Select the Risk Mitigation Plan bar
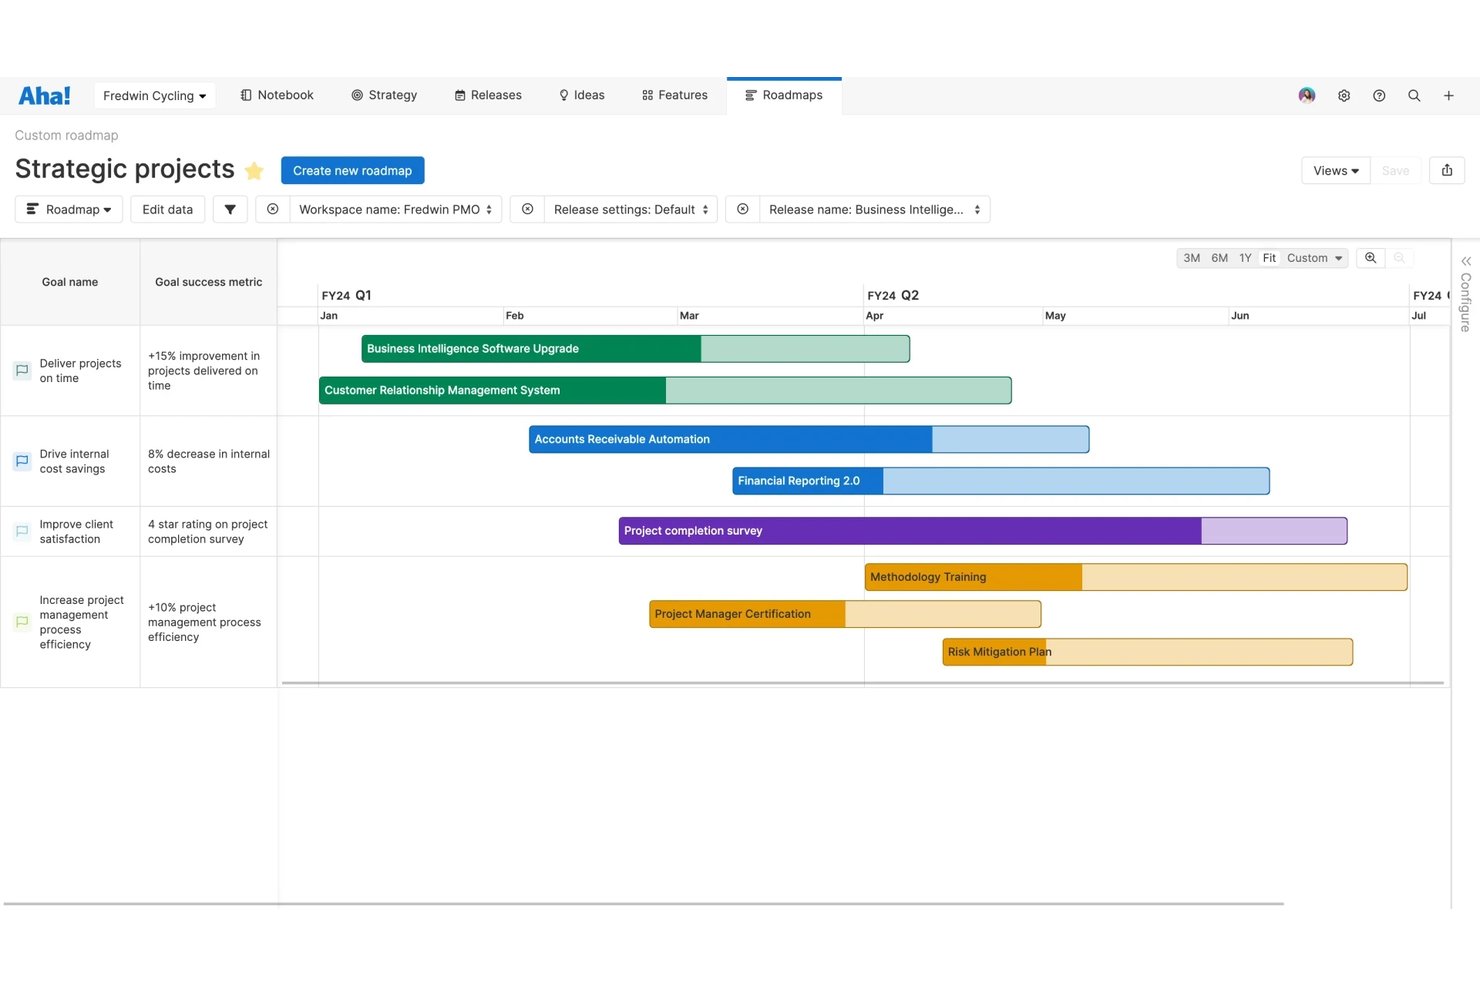 tap(1148, 652)
